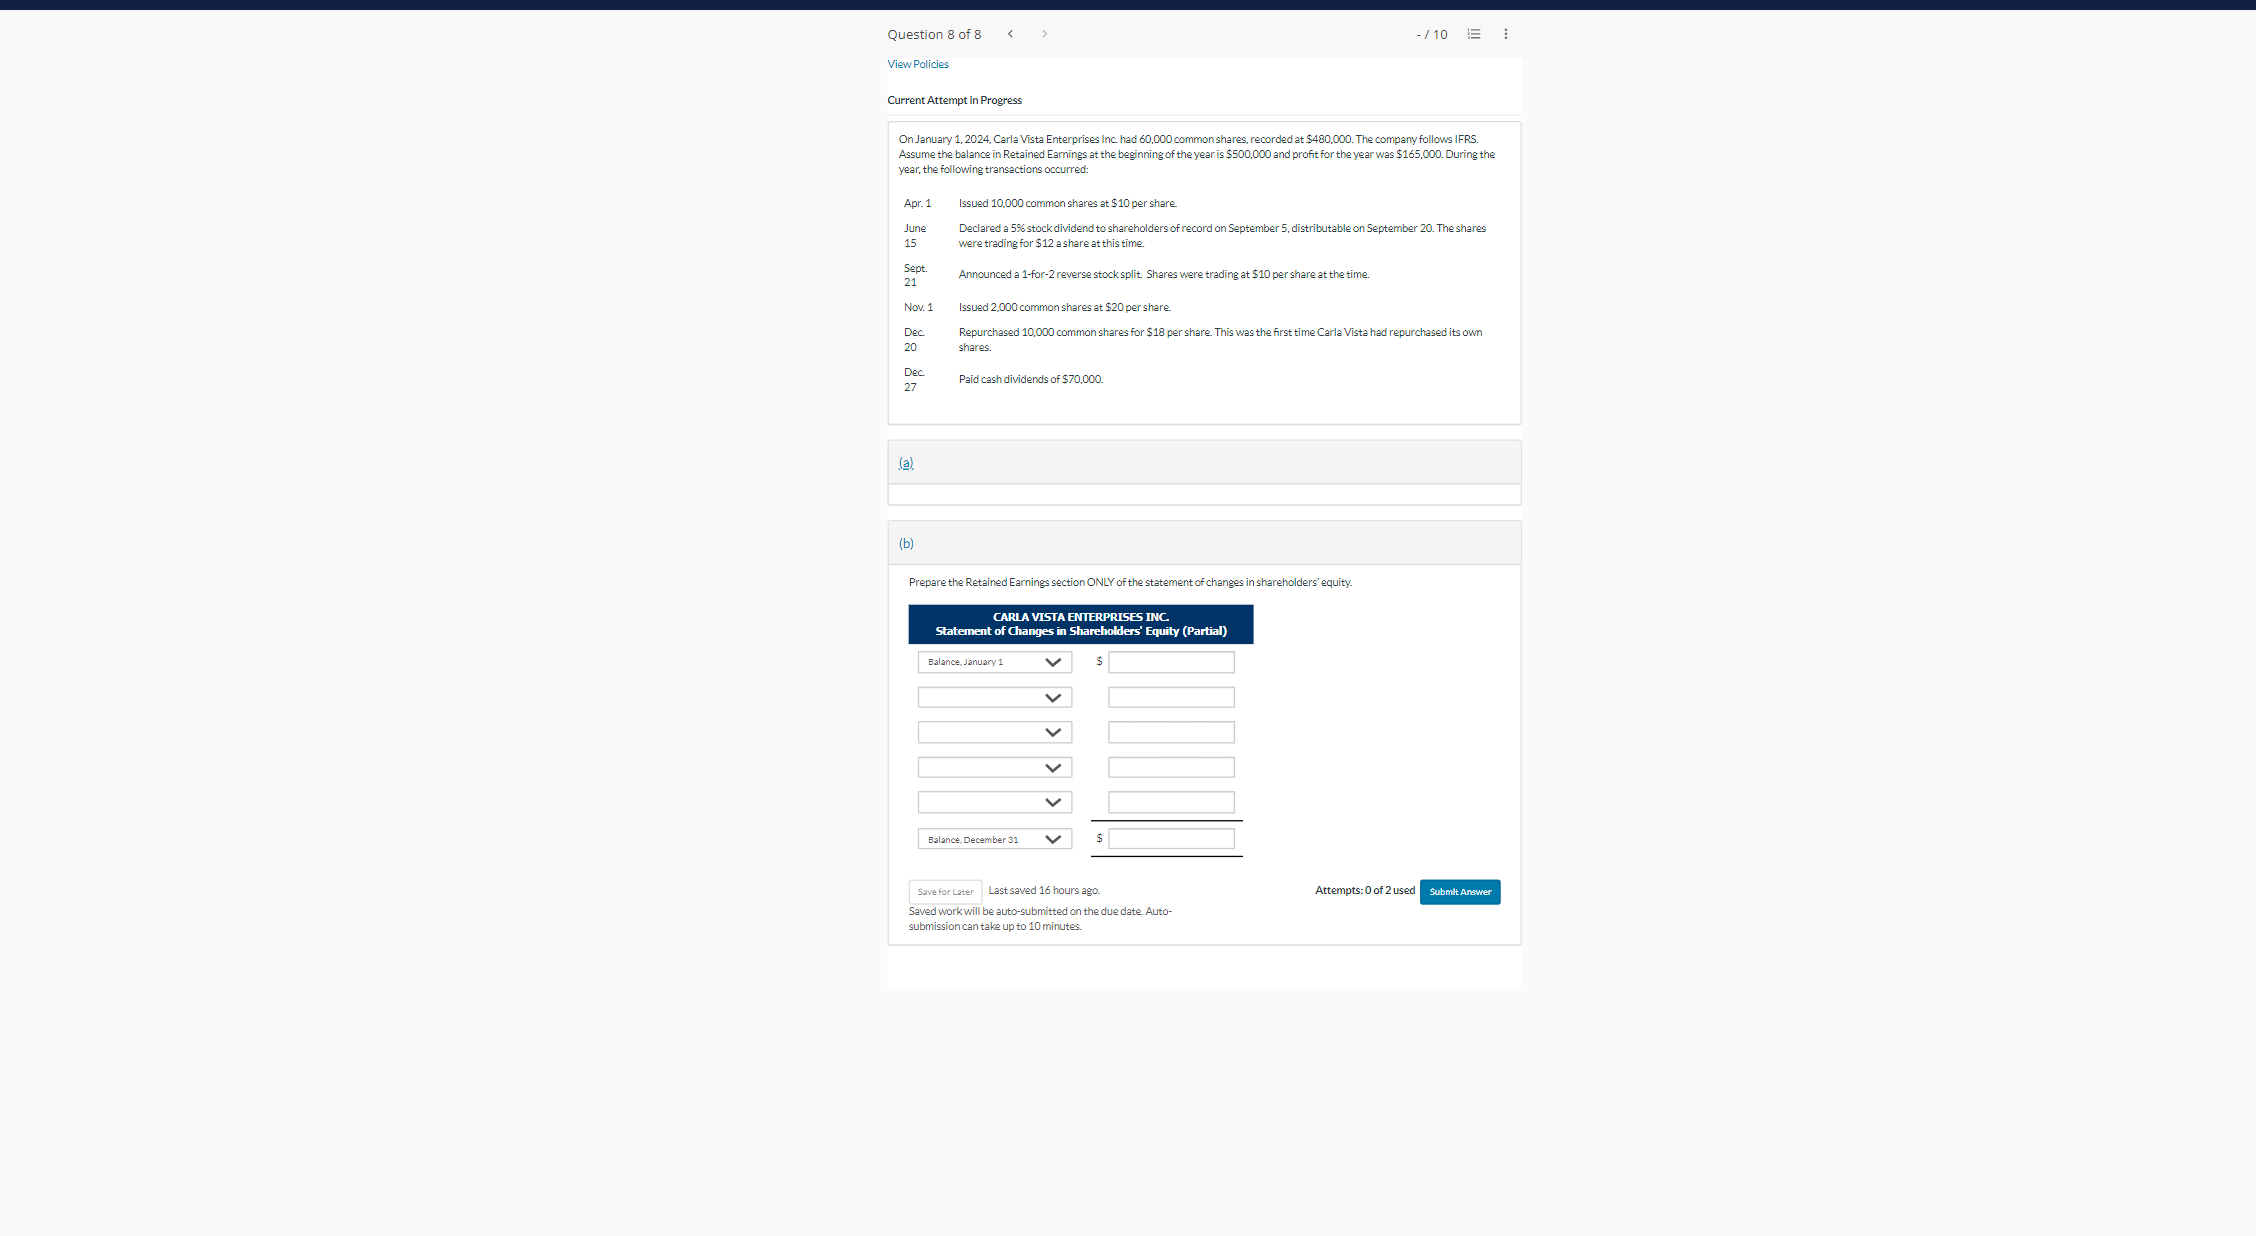Click the Submit Answer button
Screen dimensions: 2256x1236
pos(1459,890)
